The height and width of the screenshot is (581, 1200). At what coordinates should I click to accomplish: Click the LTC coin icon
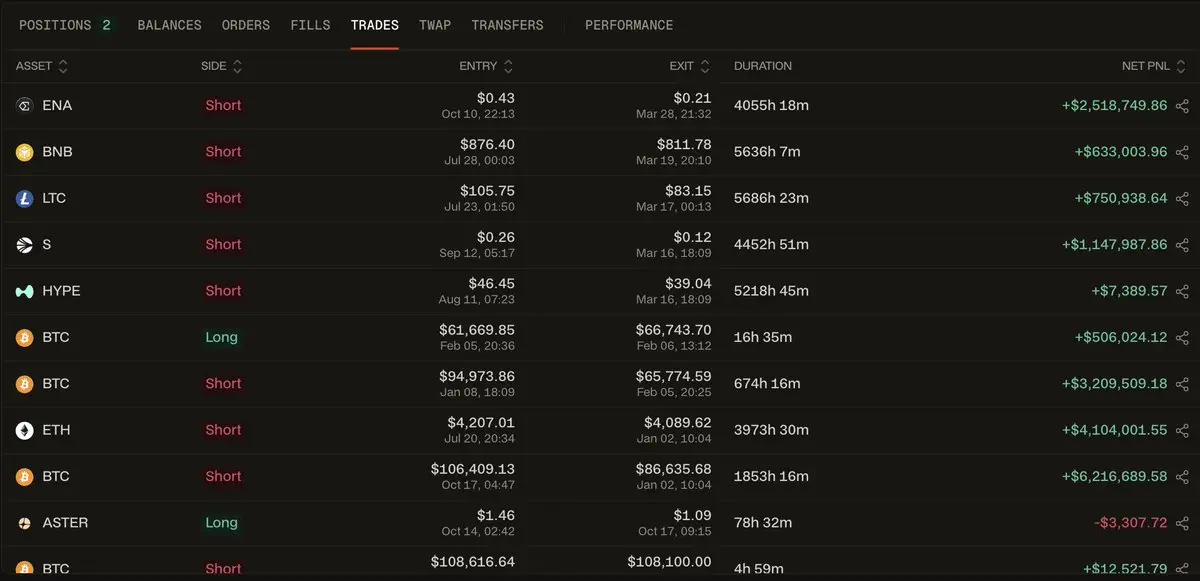25,198
